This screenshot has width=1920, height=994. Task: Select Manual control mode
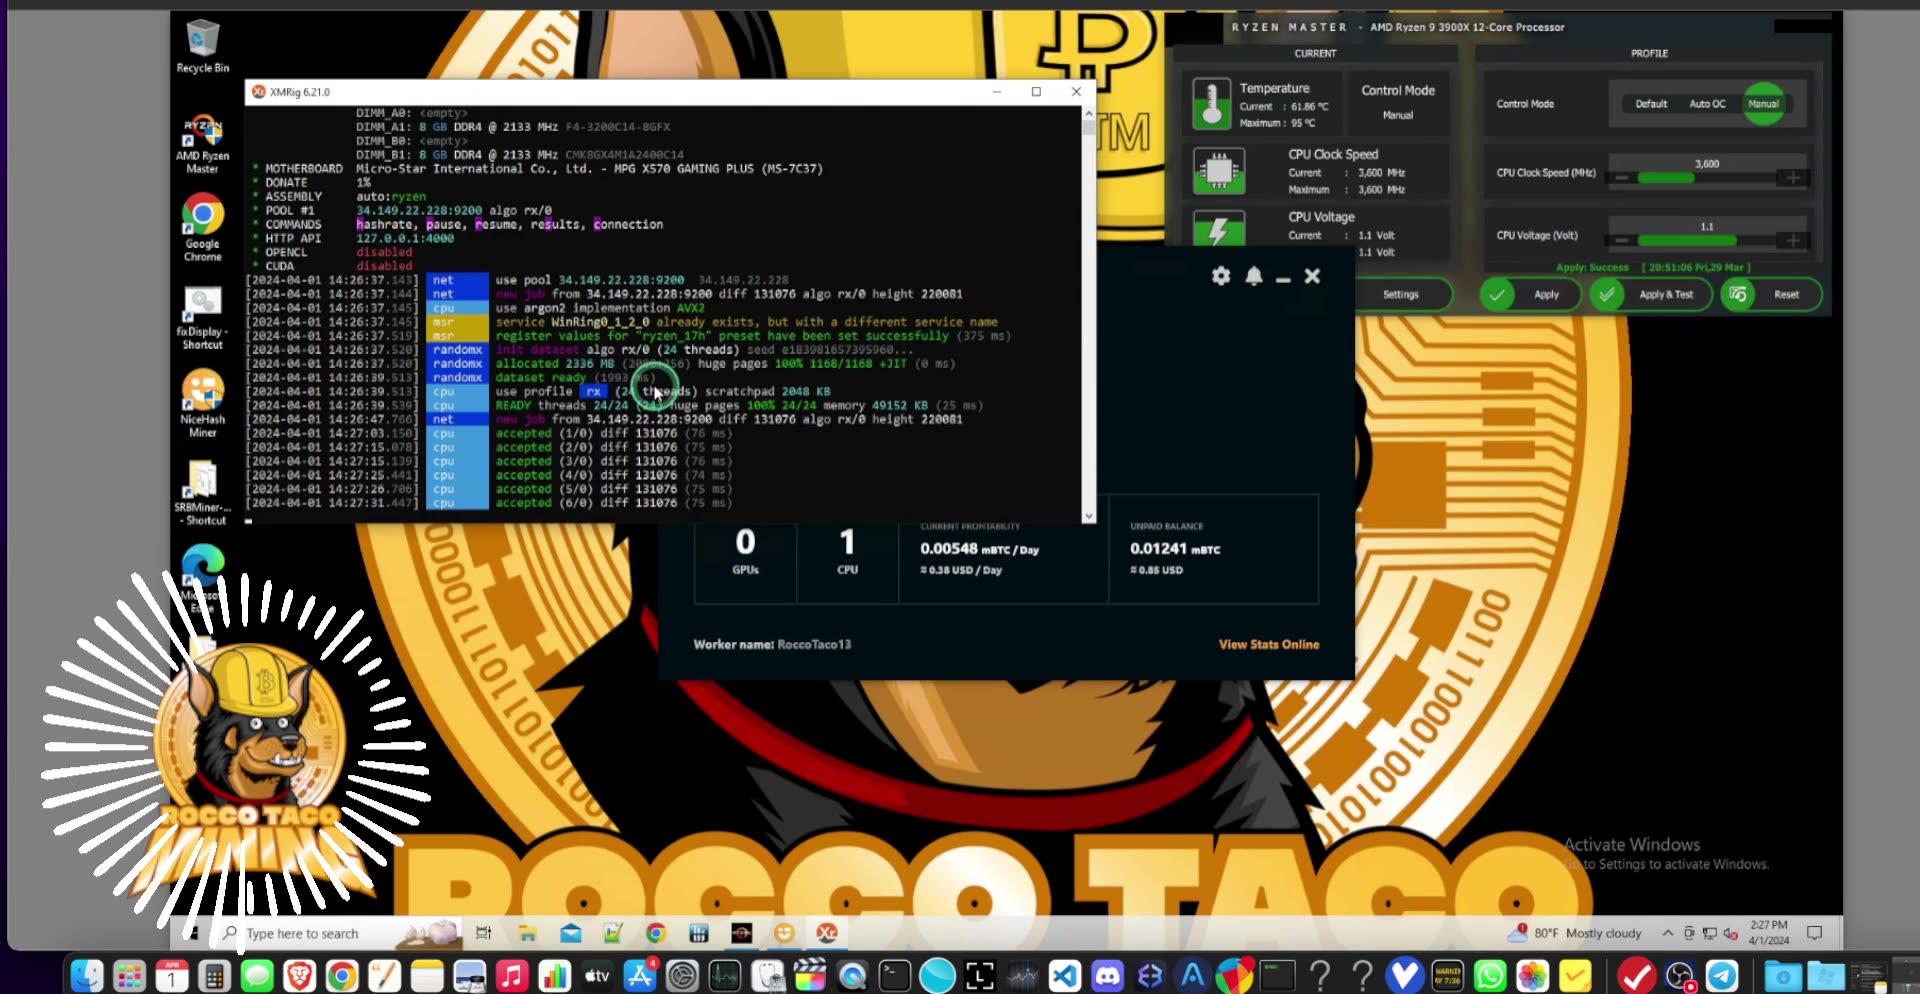pyautogui.click(x=1765, y=103)
